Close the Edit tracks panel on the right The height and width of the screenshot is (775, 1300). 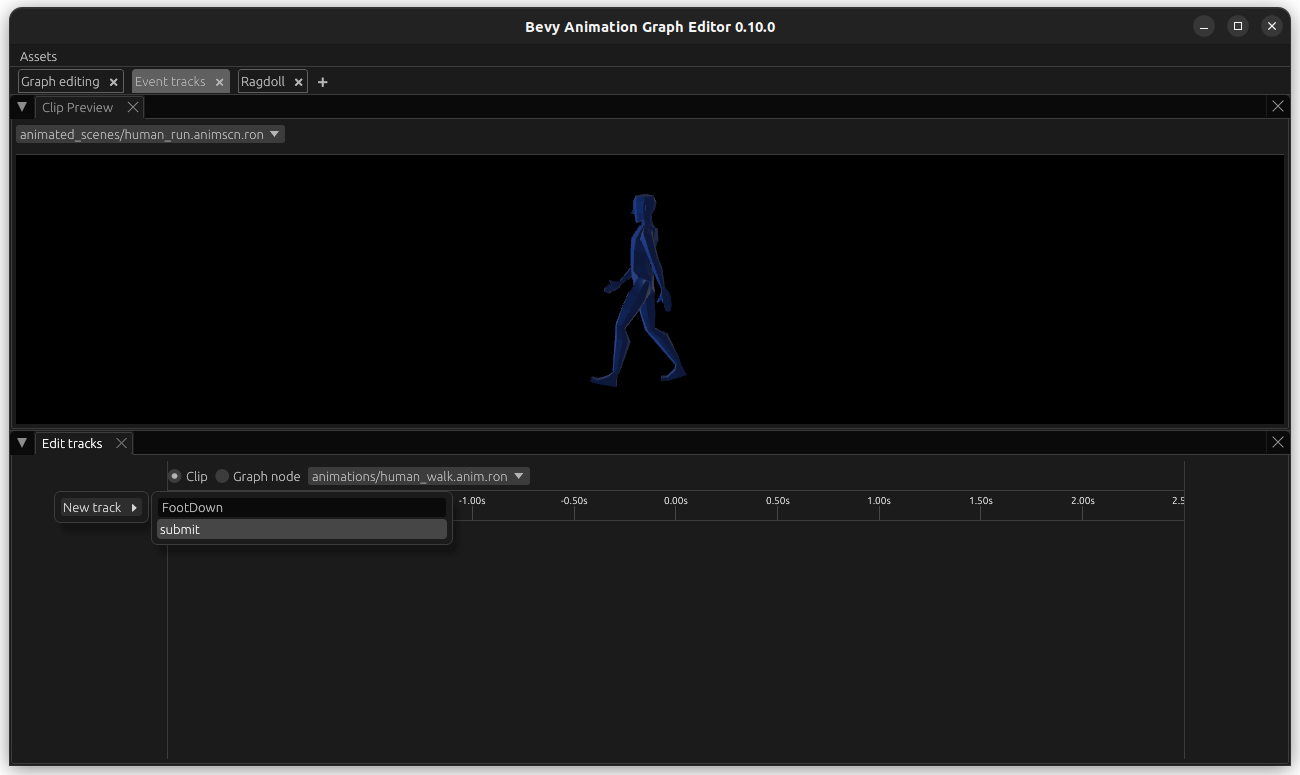click(x=1277, y=442)
